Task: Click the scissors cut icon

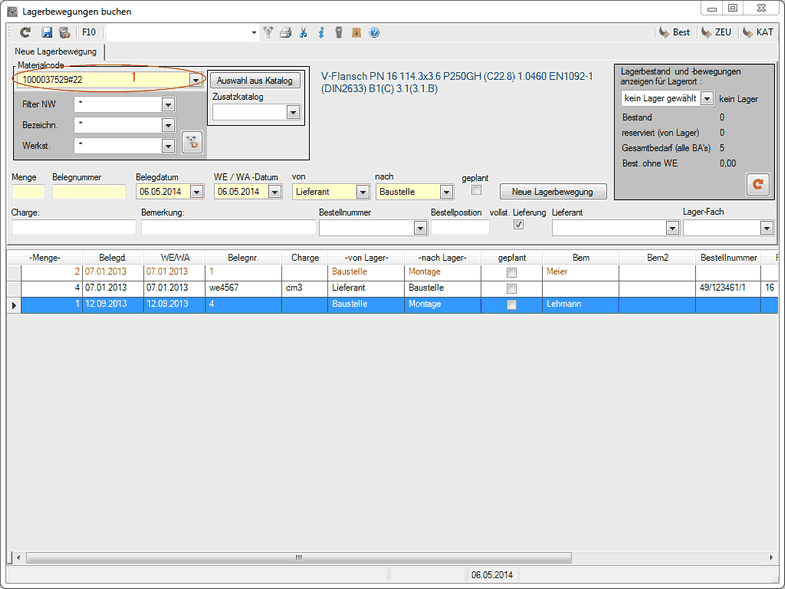Action: pyautogui.click(x=304, y=33)
